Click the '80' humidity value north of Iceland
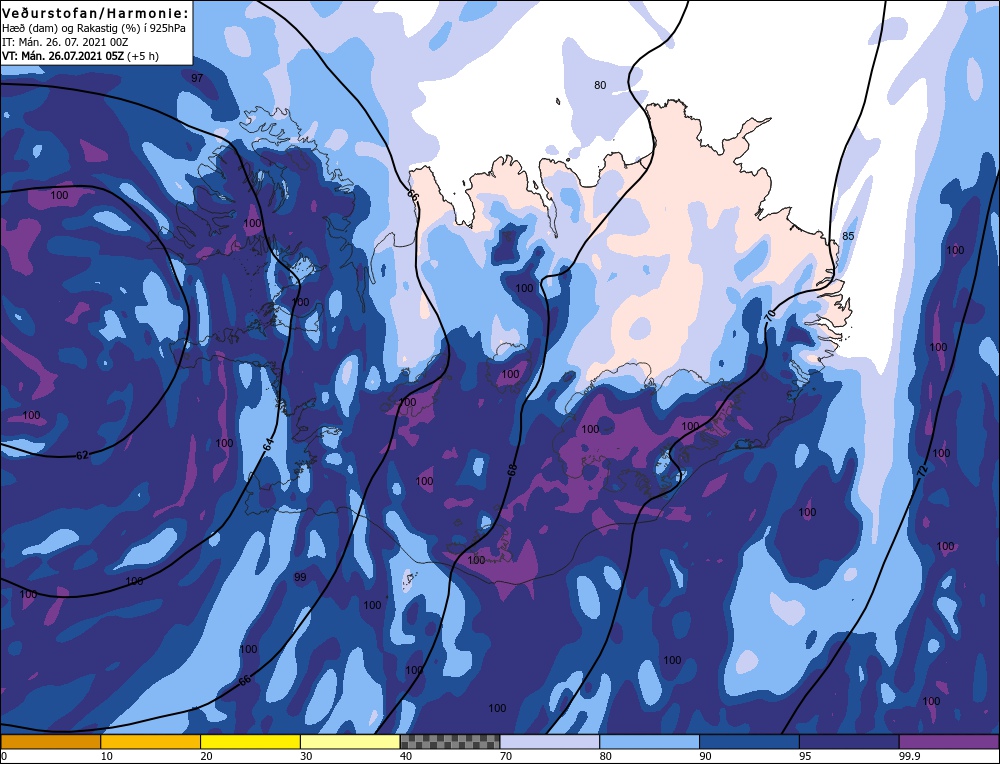1000x764 pixels. (600, 85)
